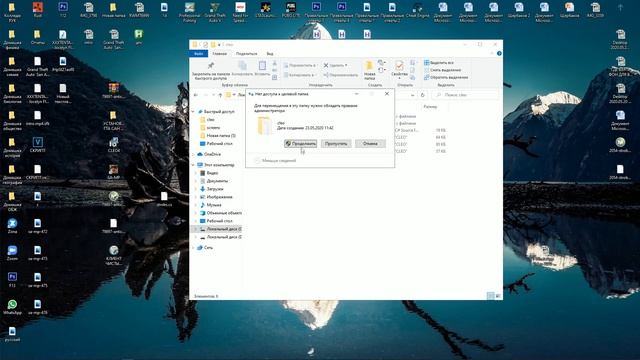This screenshot has width=640, height=360.
Task: Click the Explorer help icon
Action: (499, 53)
